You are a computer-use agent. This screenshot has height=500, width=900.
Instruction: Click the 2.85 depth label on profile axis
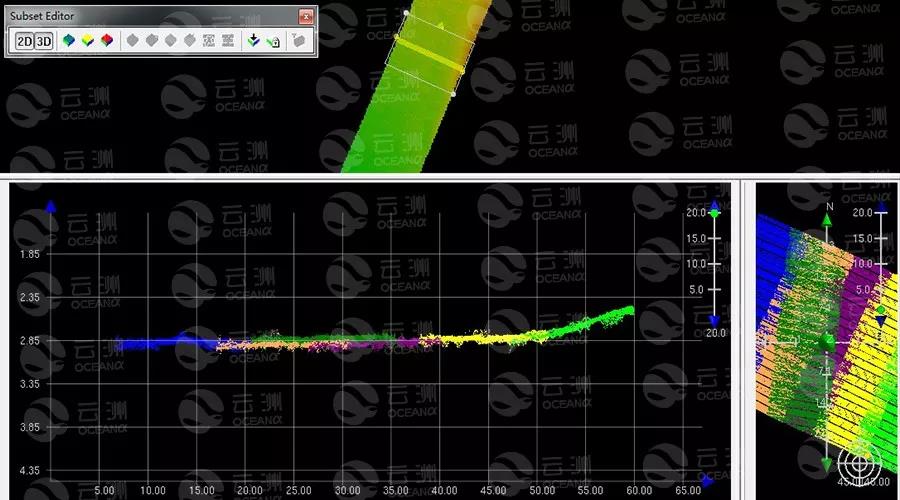(30, 340)
